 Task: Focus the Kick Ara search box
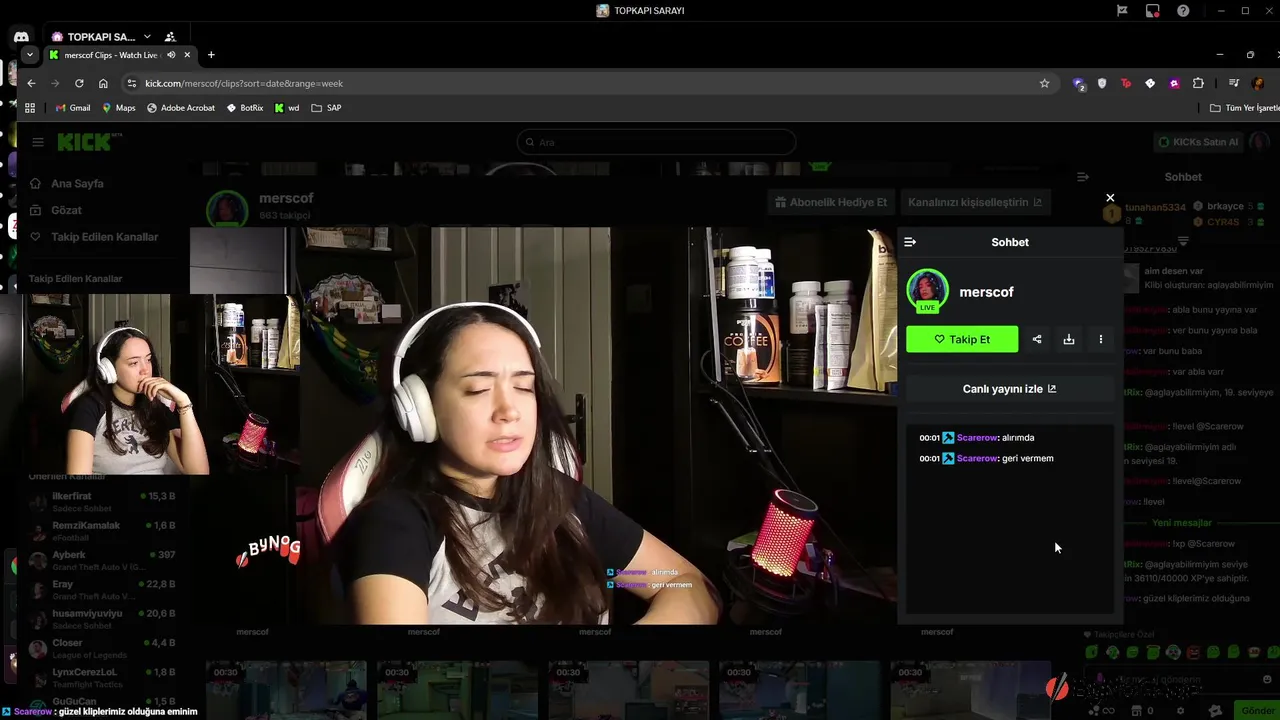click(657, 142)
